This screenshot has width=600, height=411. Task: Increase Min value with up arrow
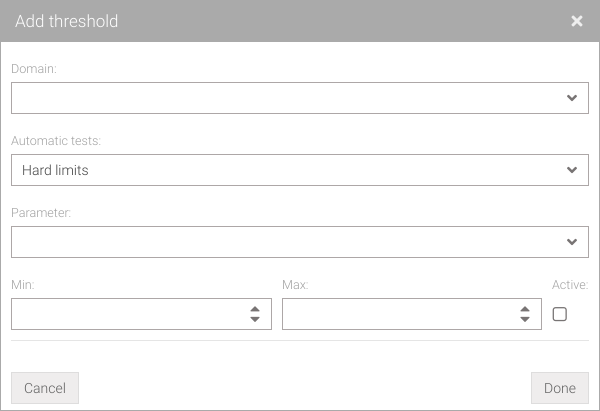[255, 309]
